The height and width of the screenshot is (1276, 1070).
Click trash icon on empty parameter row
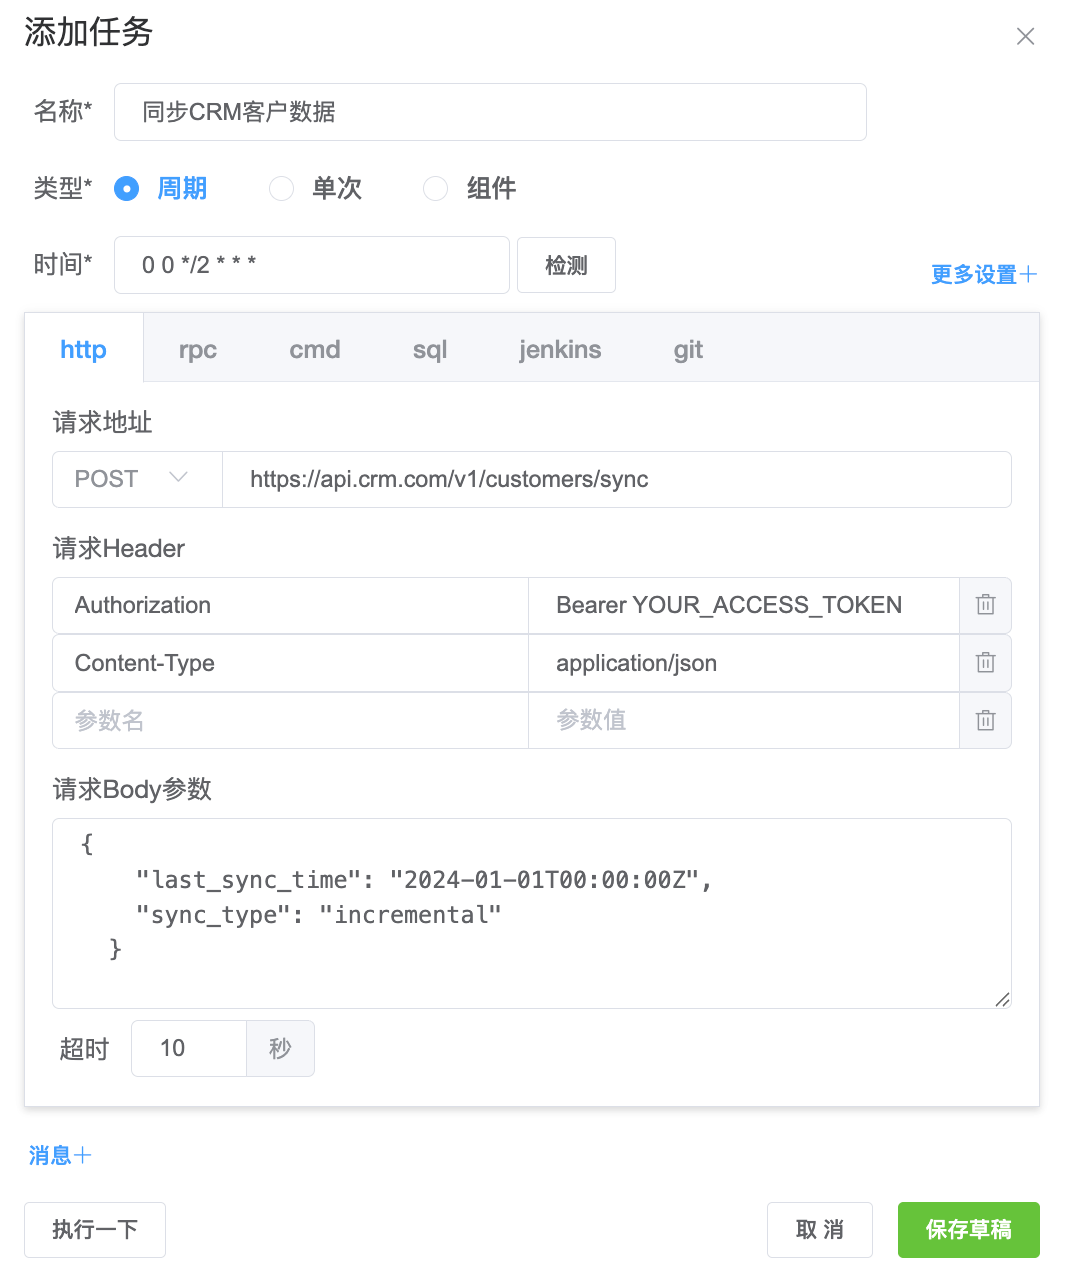coord(985,721)
